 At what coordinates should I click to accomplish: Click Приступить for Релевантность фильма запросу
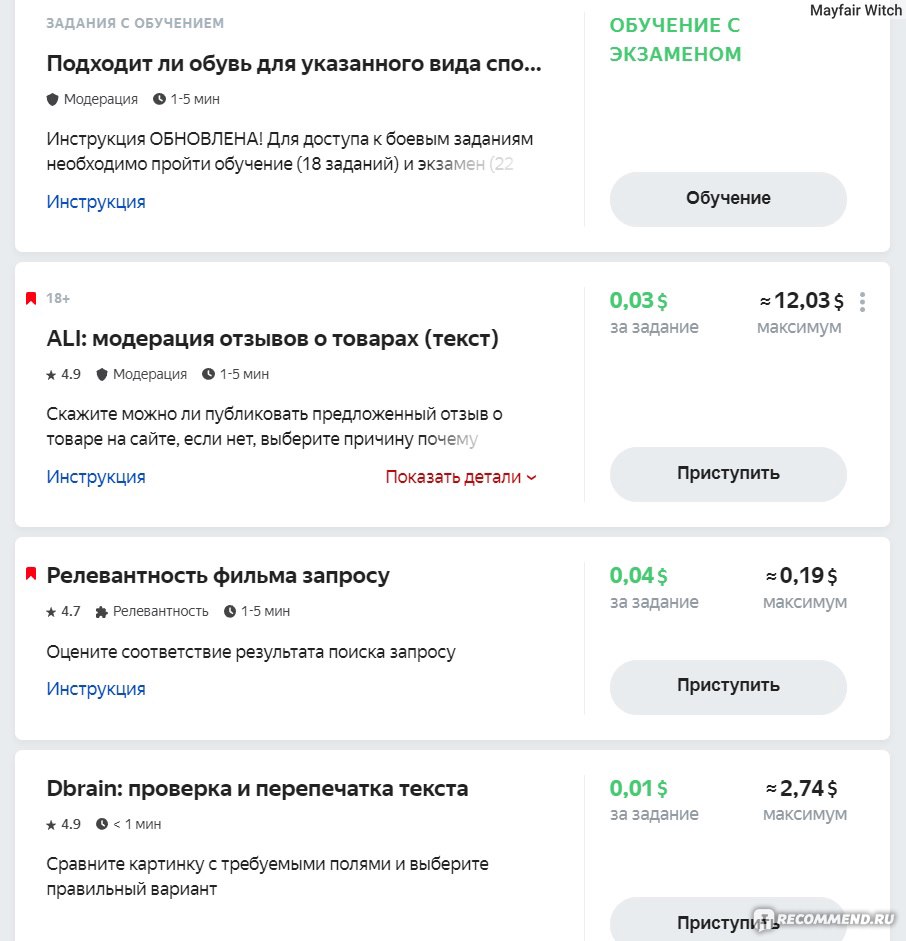coord(728,687)
